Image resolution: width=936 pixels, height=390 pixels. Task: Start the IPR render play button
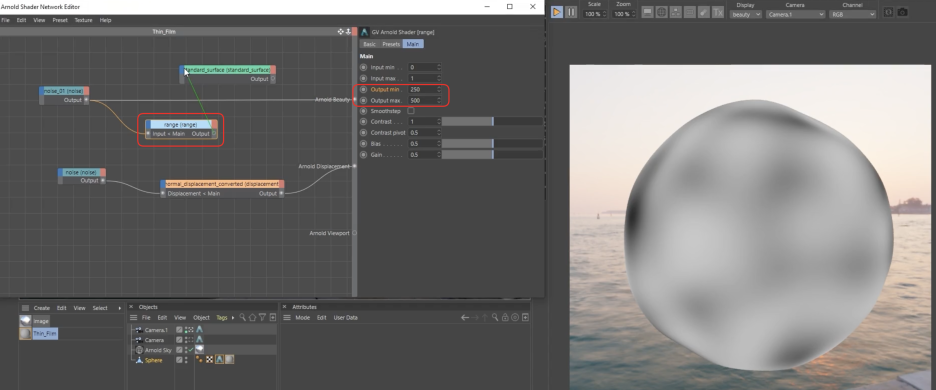[556, 12]
